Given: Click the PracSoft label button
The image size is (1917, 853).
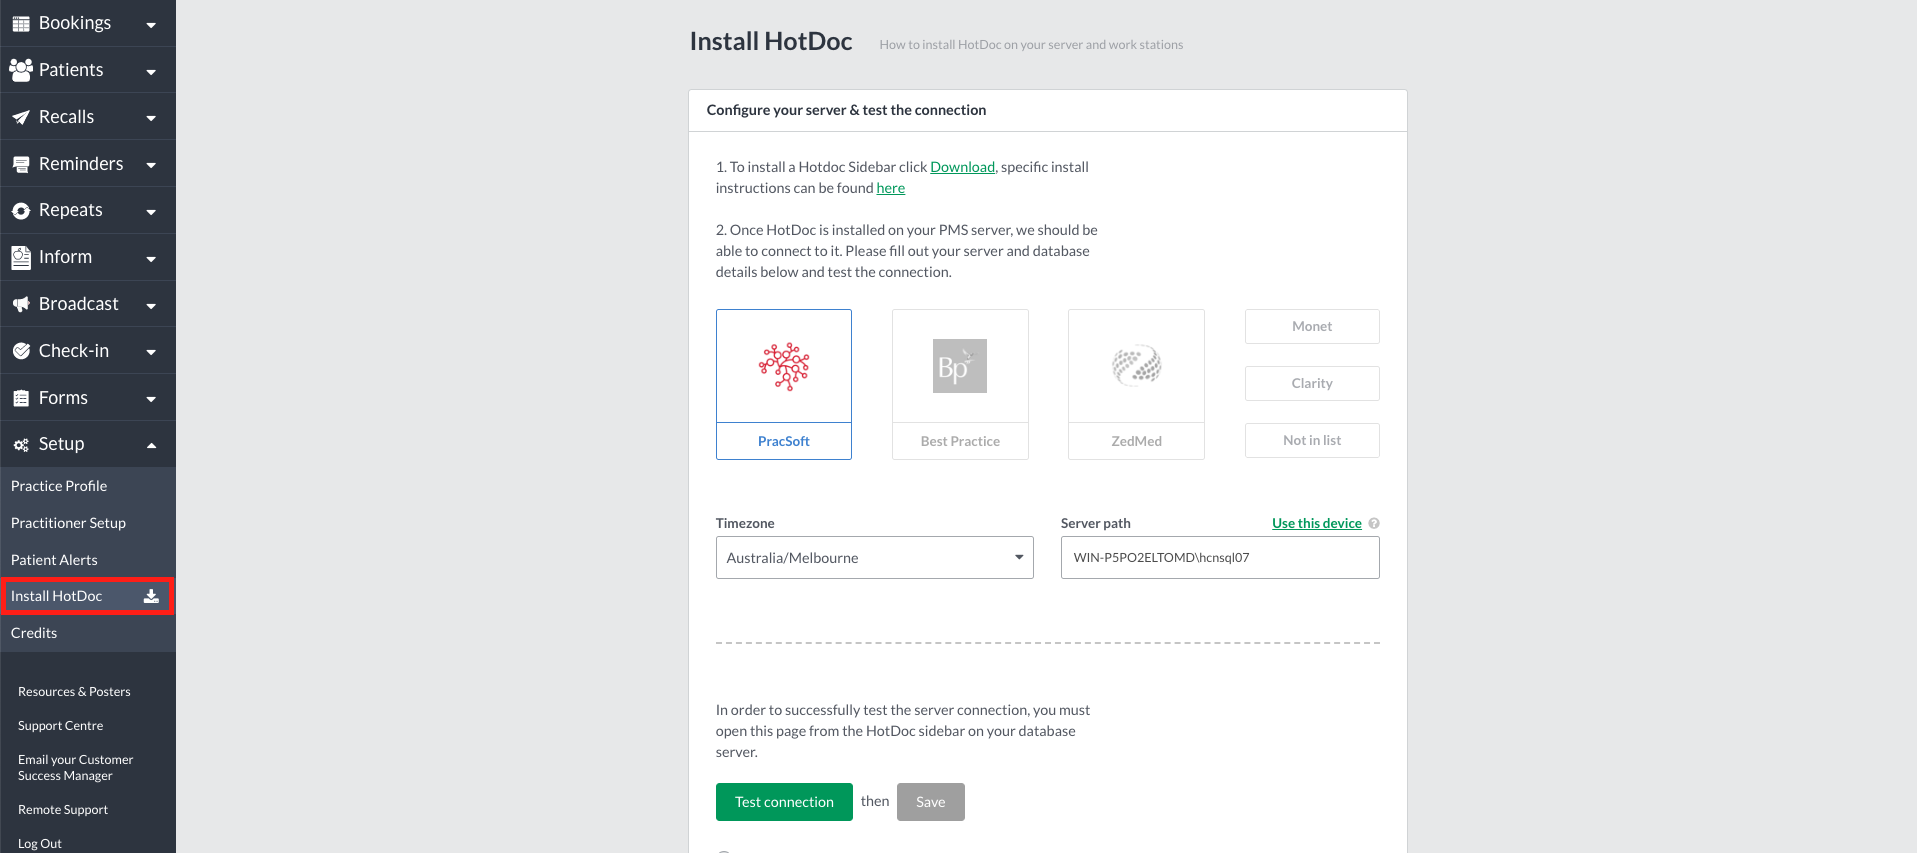Looking at the screenshot, I should pyautogui.click(x=784, y=441).
